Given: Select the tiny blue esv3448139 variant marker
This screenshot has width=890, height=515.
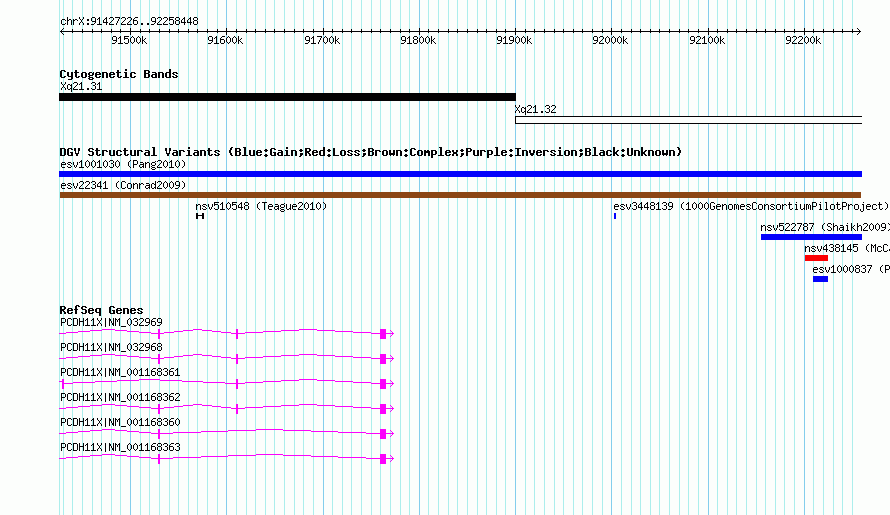Looking at the screenshot, I should (615, 216).
